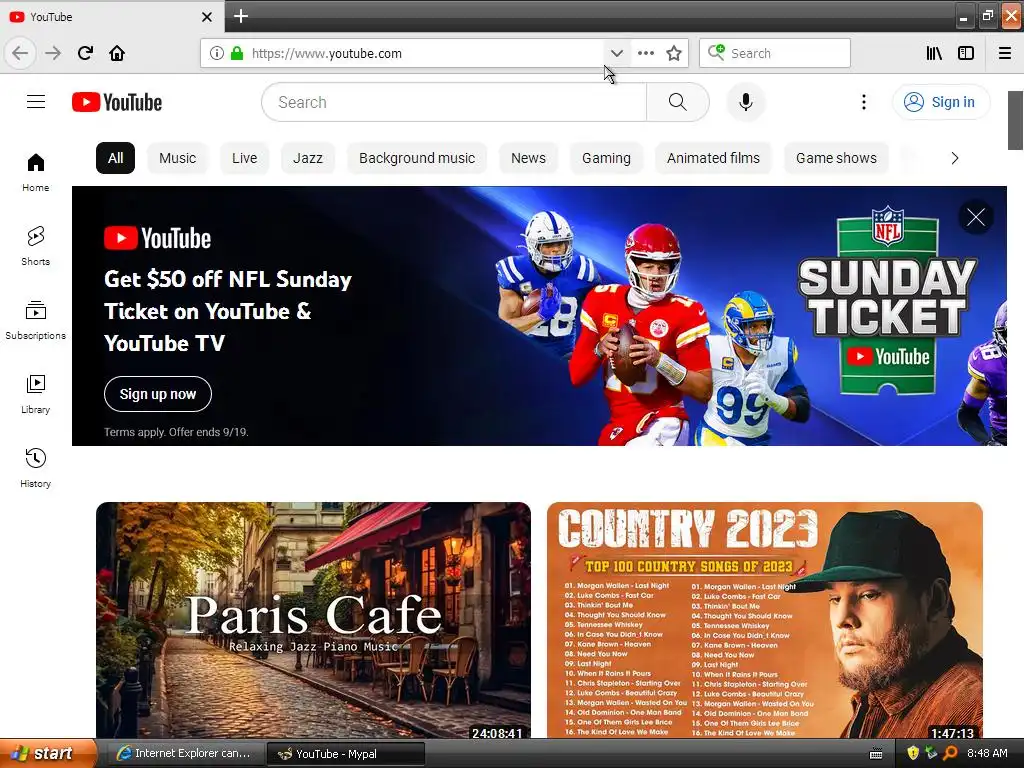Open the browser Library icon
This screenshot has height=768, width=1024.
click(934, 54)
